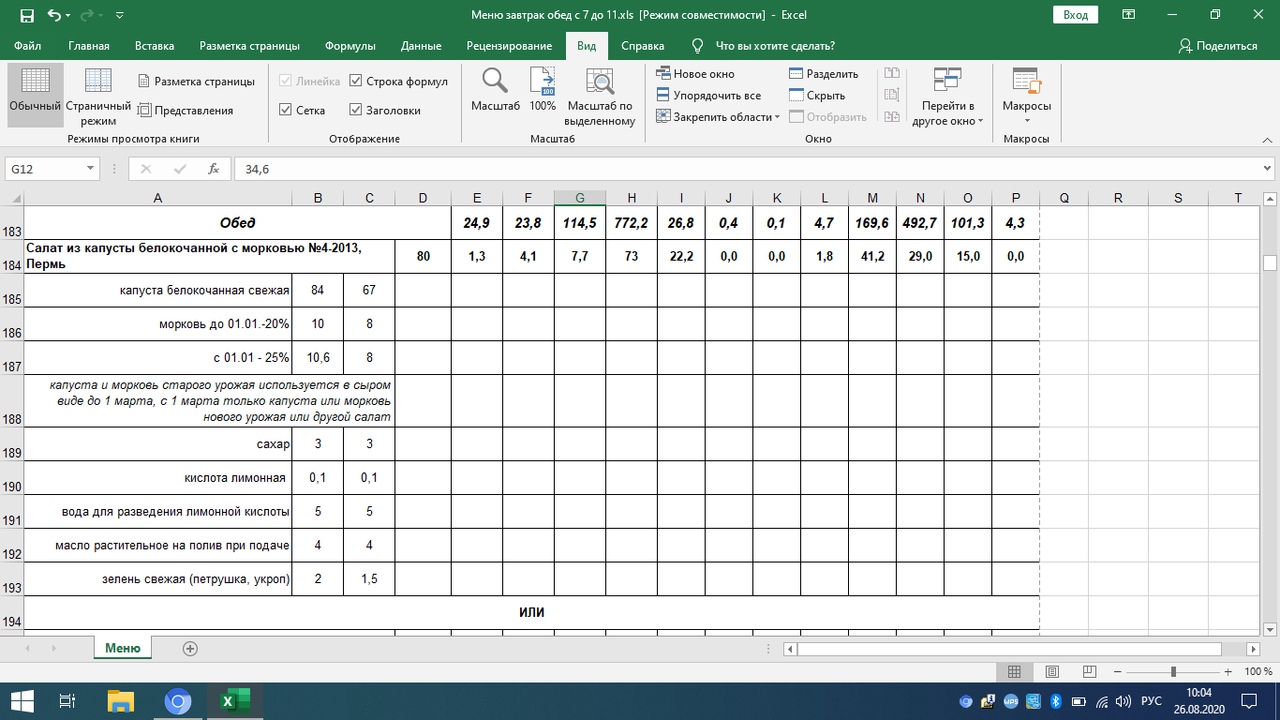Click the Sign in (Вход) button
This screenshot has width=1280, height=720.
tap(1075, 15)
